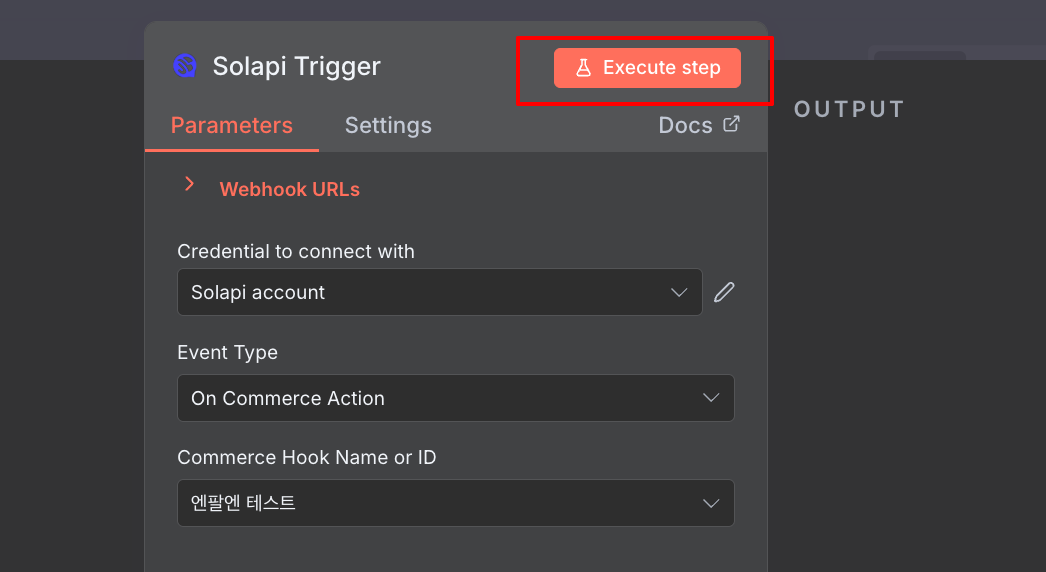1046x572 pixels.
Task: Click the Commerce Hook dropdown chevron arrow
Action: 711,503
